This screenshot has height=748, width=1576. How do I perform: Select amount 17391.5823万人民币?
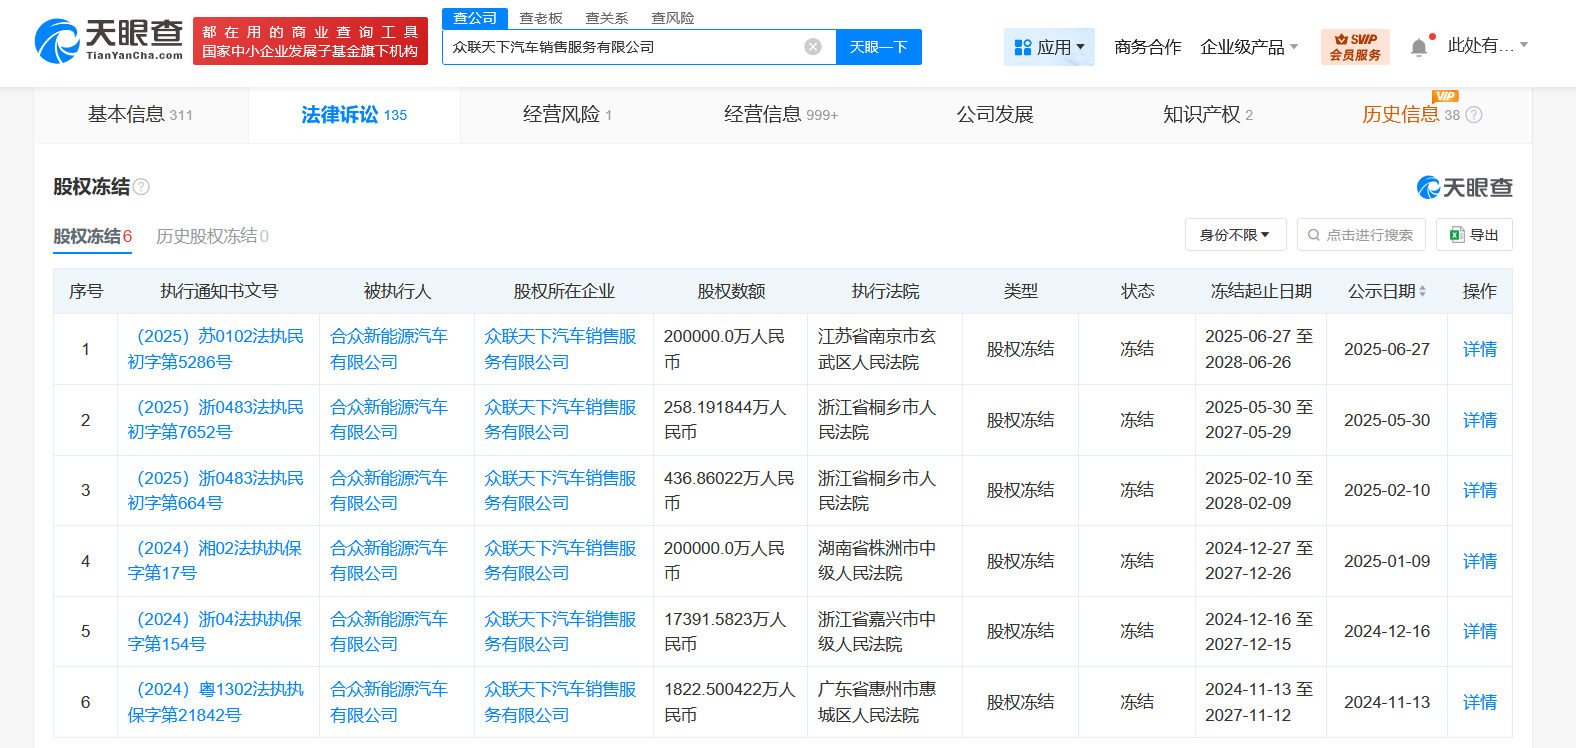725,631
